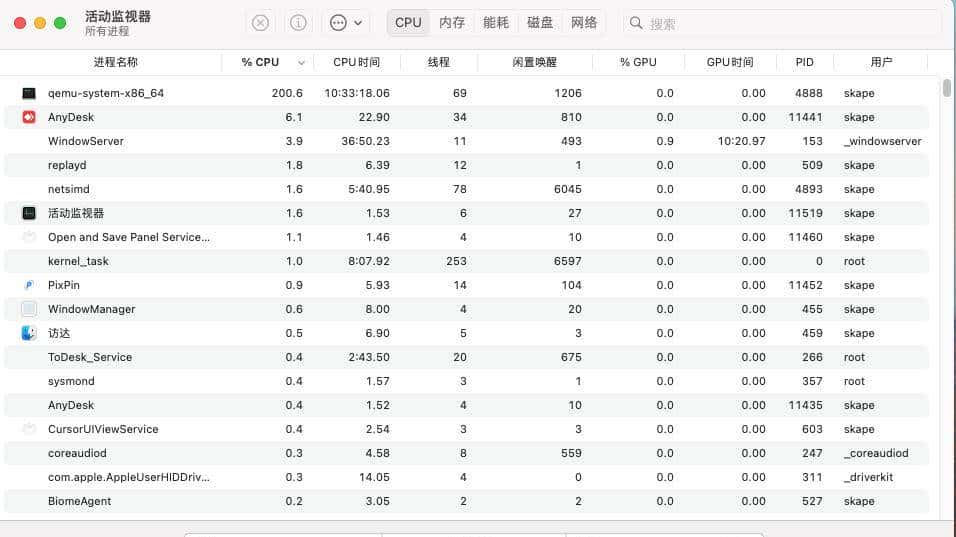Image resolution: width=956 pixels, height=537 pixels.
Task: Open the more actions ellipsis menu
Action: [346, 23]
